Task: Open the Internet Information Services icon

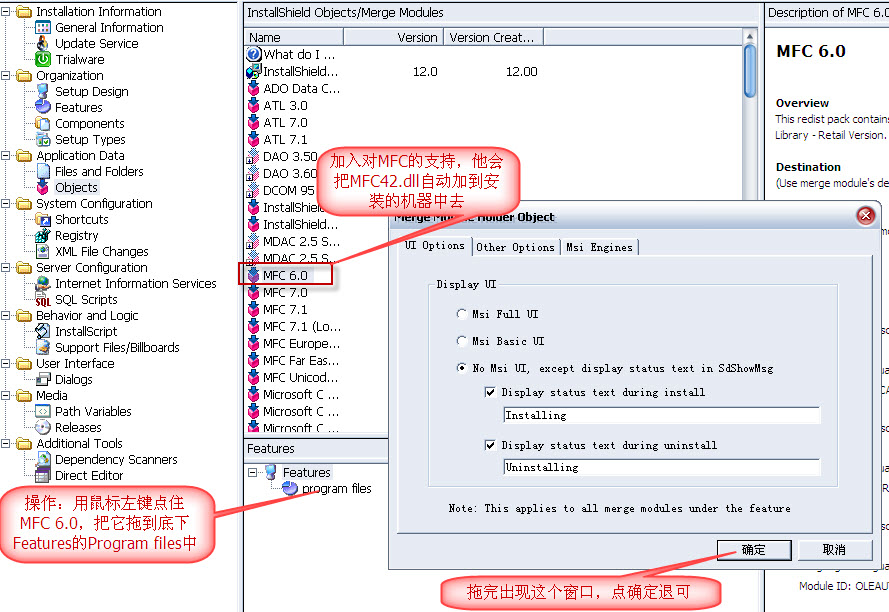Action: coord(43,283)
